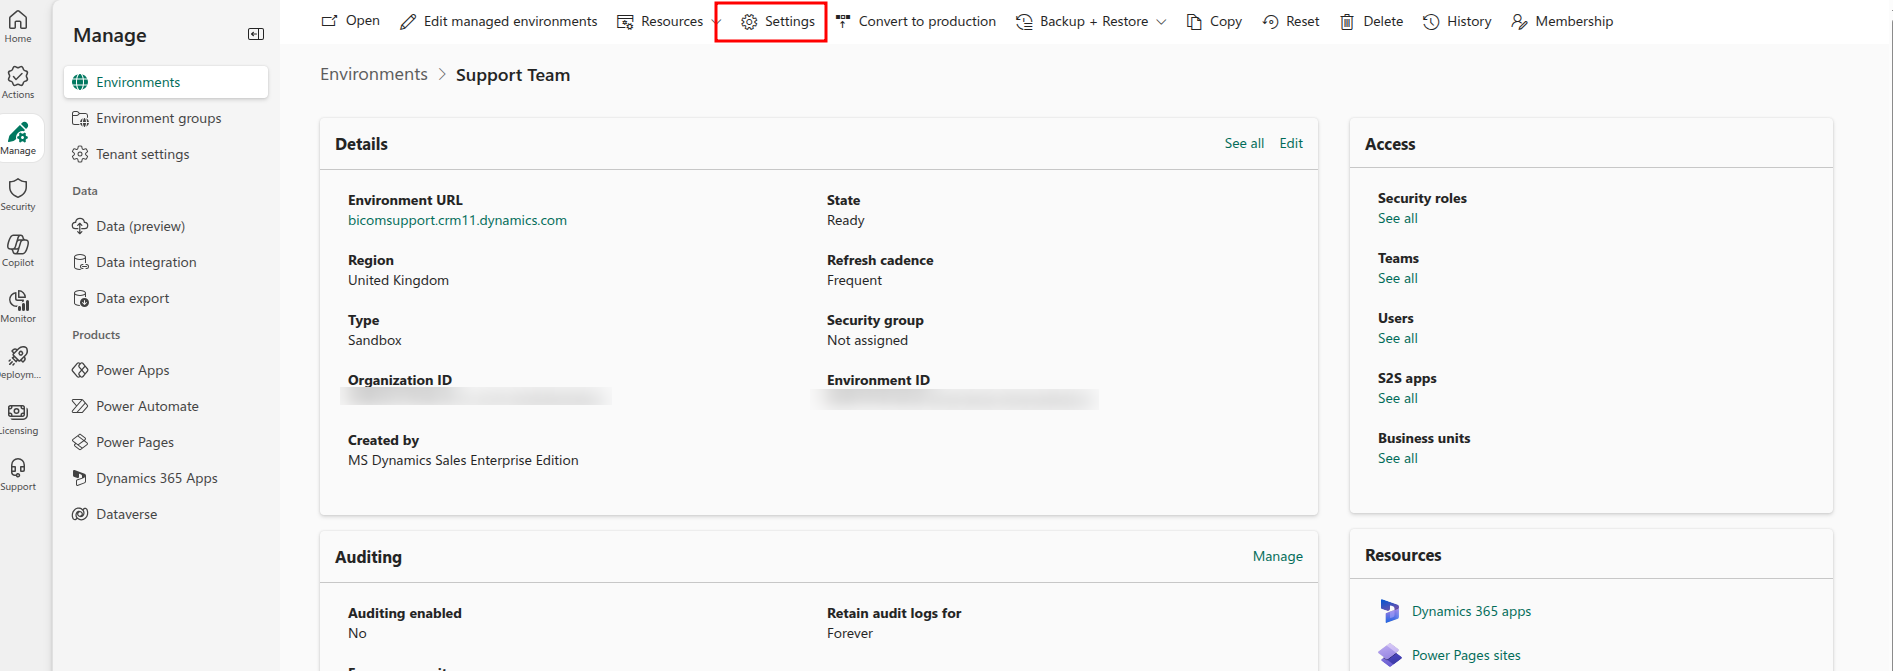This screenshot has height=671, width=1893.
Task: Open Security in left rail
Action: coord(18,195)
